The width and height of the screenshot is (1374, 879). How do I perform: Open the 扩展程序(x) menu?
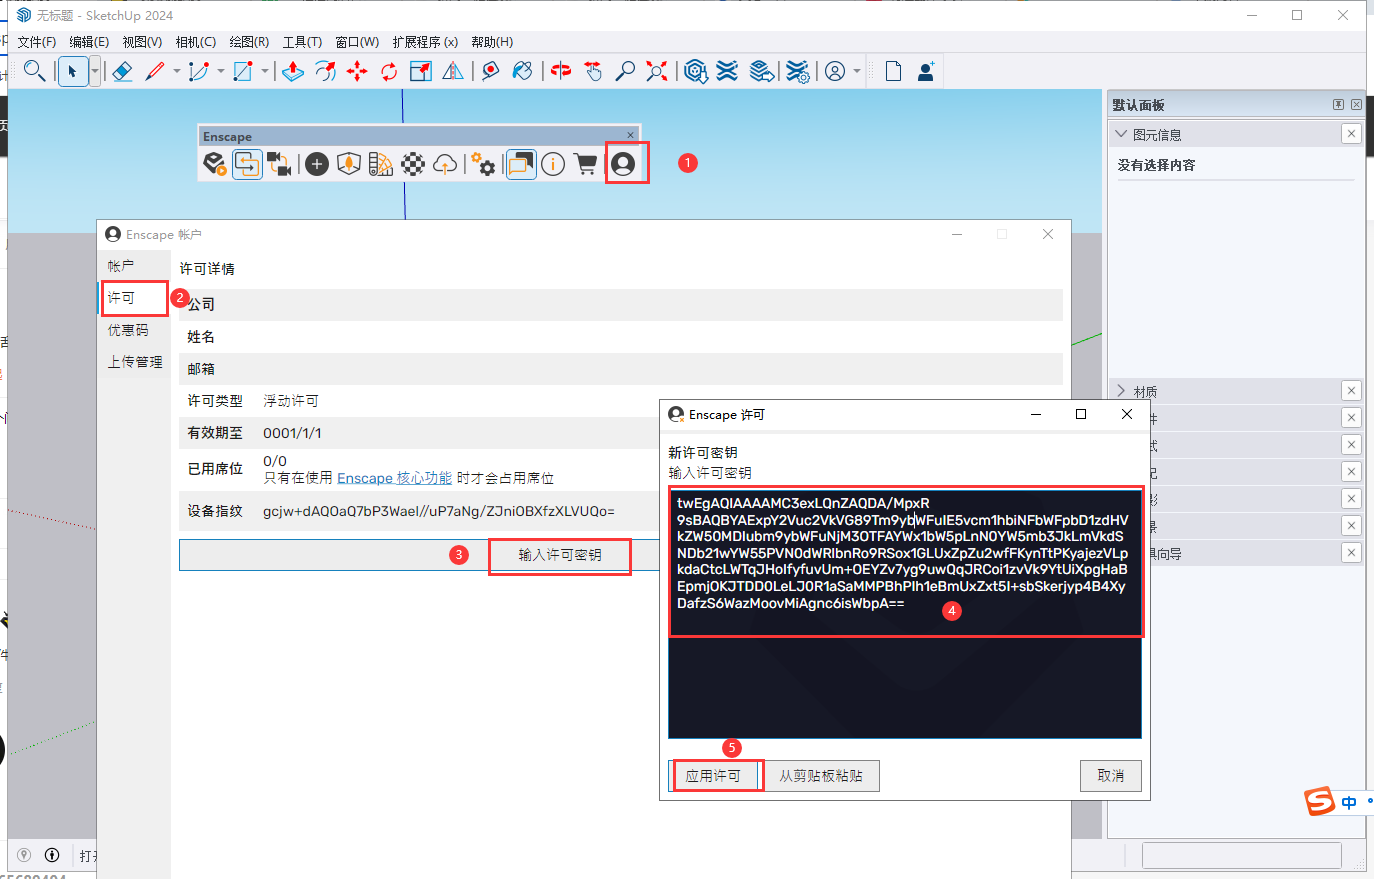[425, 42]
